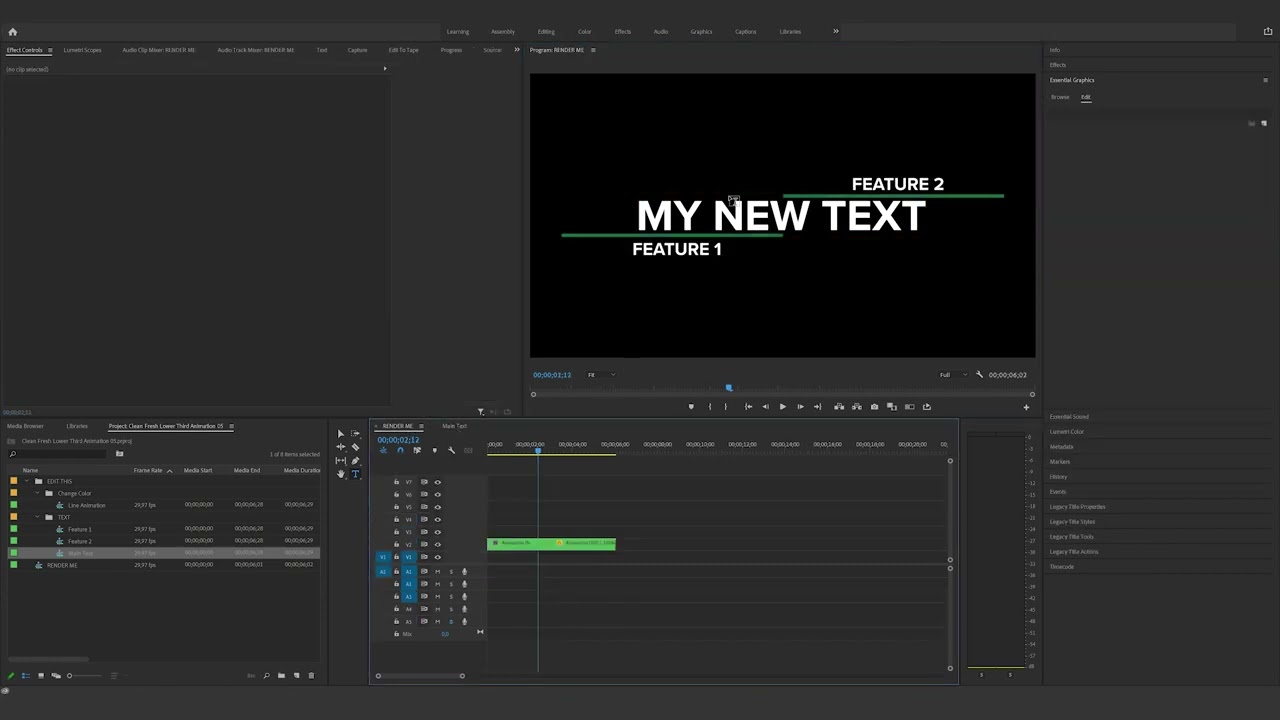Click the delete trash icon in Project panel

tap(311, 676)
